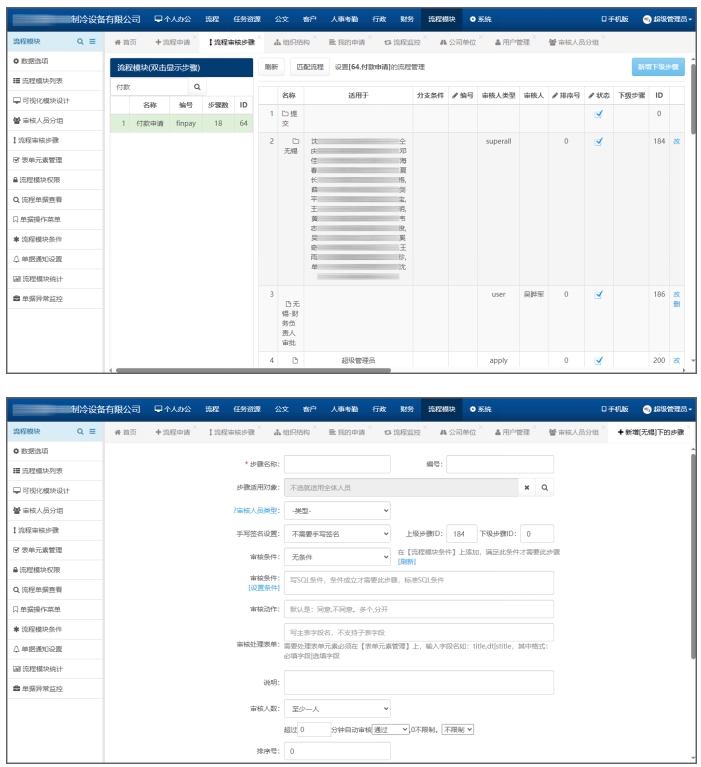The width and height of the screenshot is (701, 767).
Task: Expand the 手写签名设置 dropdown
Action: (x=336, y=534)
